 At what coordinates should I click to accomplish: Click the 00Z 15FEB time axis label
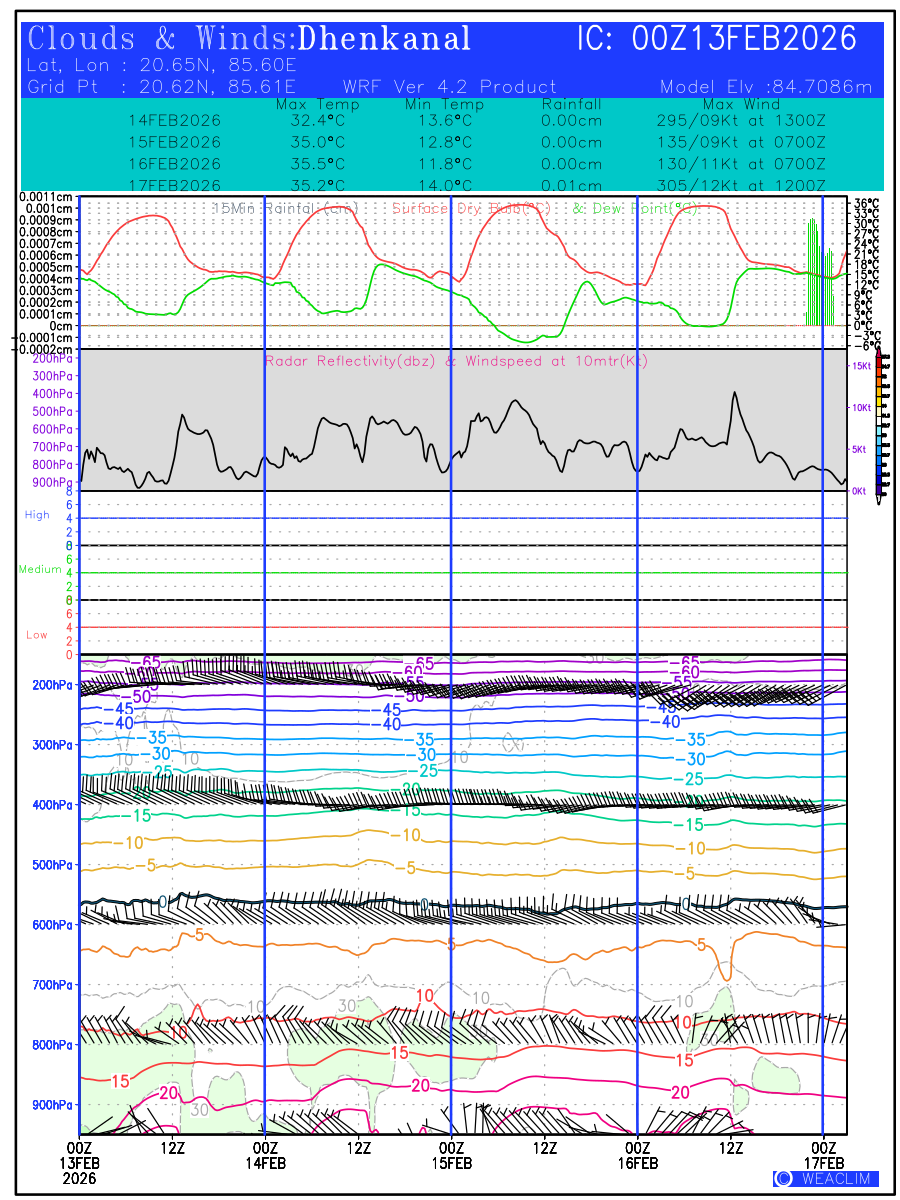point(452,1155)
